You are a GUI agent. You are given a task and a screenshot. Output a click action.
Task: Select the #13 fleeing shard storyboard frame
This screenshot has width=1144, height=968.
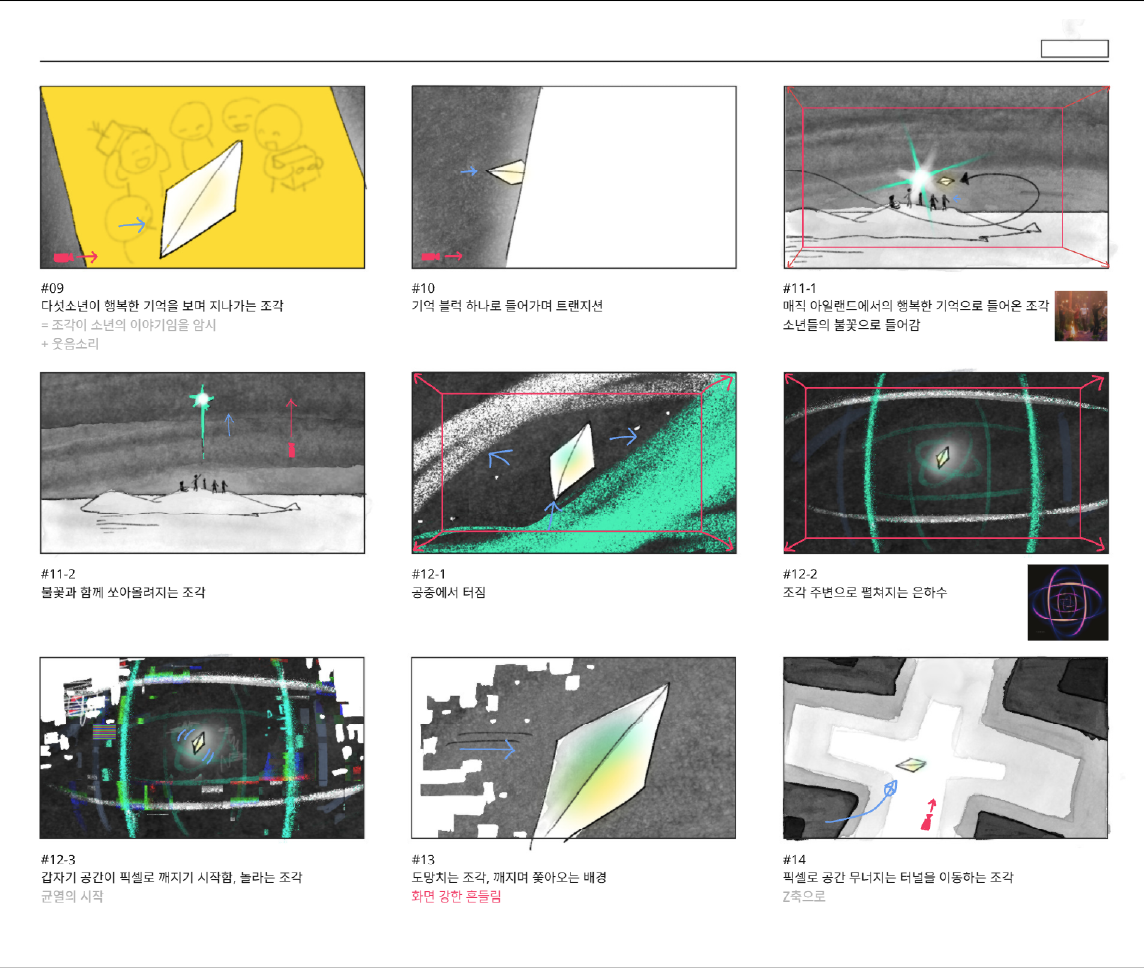[x=573, y=748]
